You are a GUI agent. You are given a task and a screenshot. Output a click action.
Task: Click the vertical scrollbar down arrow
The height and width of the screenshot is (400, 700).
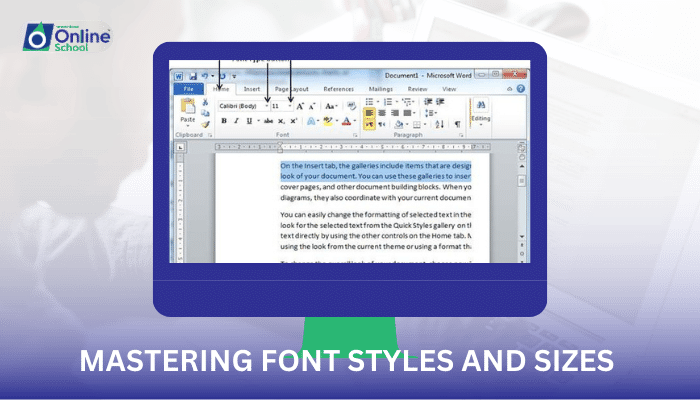tap(522, 237)
